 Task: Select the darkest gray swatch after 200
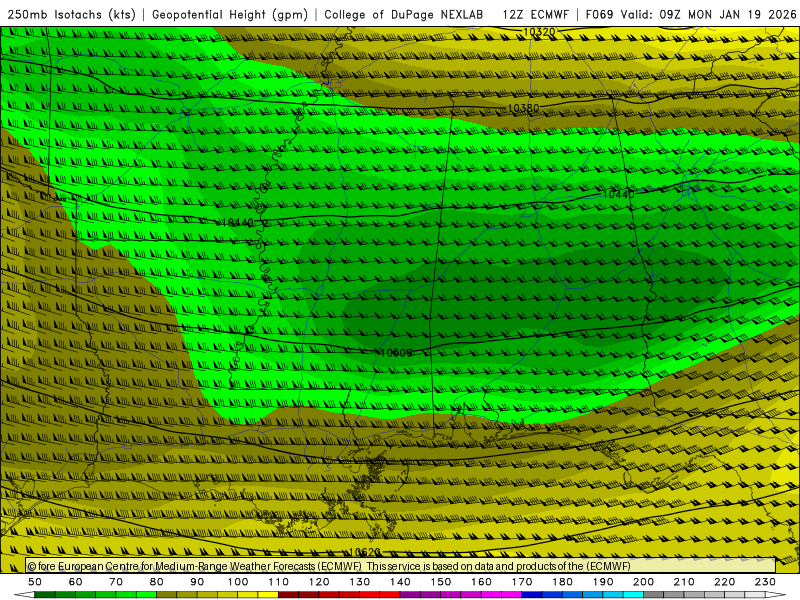pyautogui.click(x=654, y=595)
